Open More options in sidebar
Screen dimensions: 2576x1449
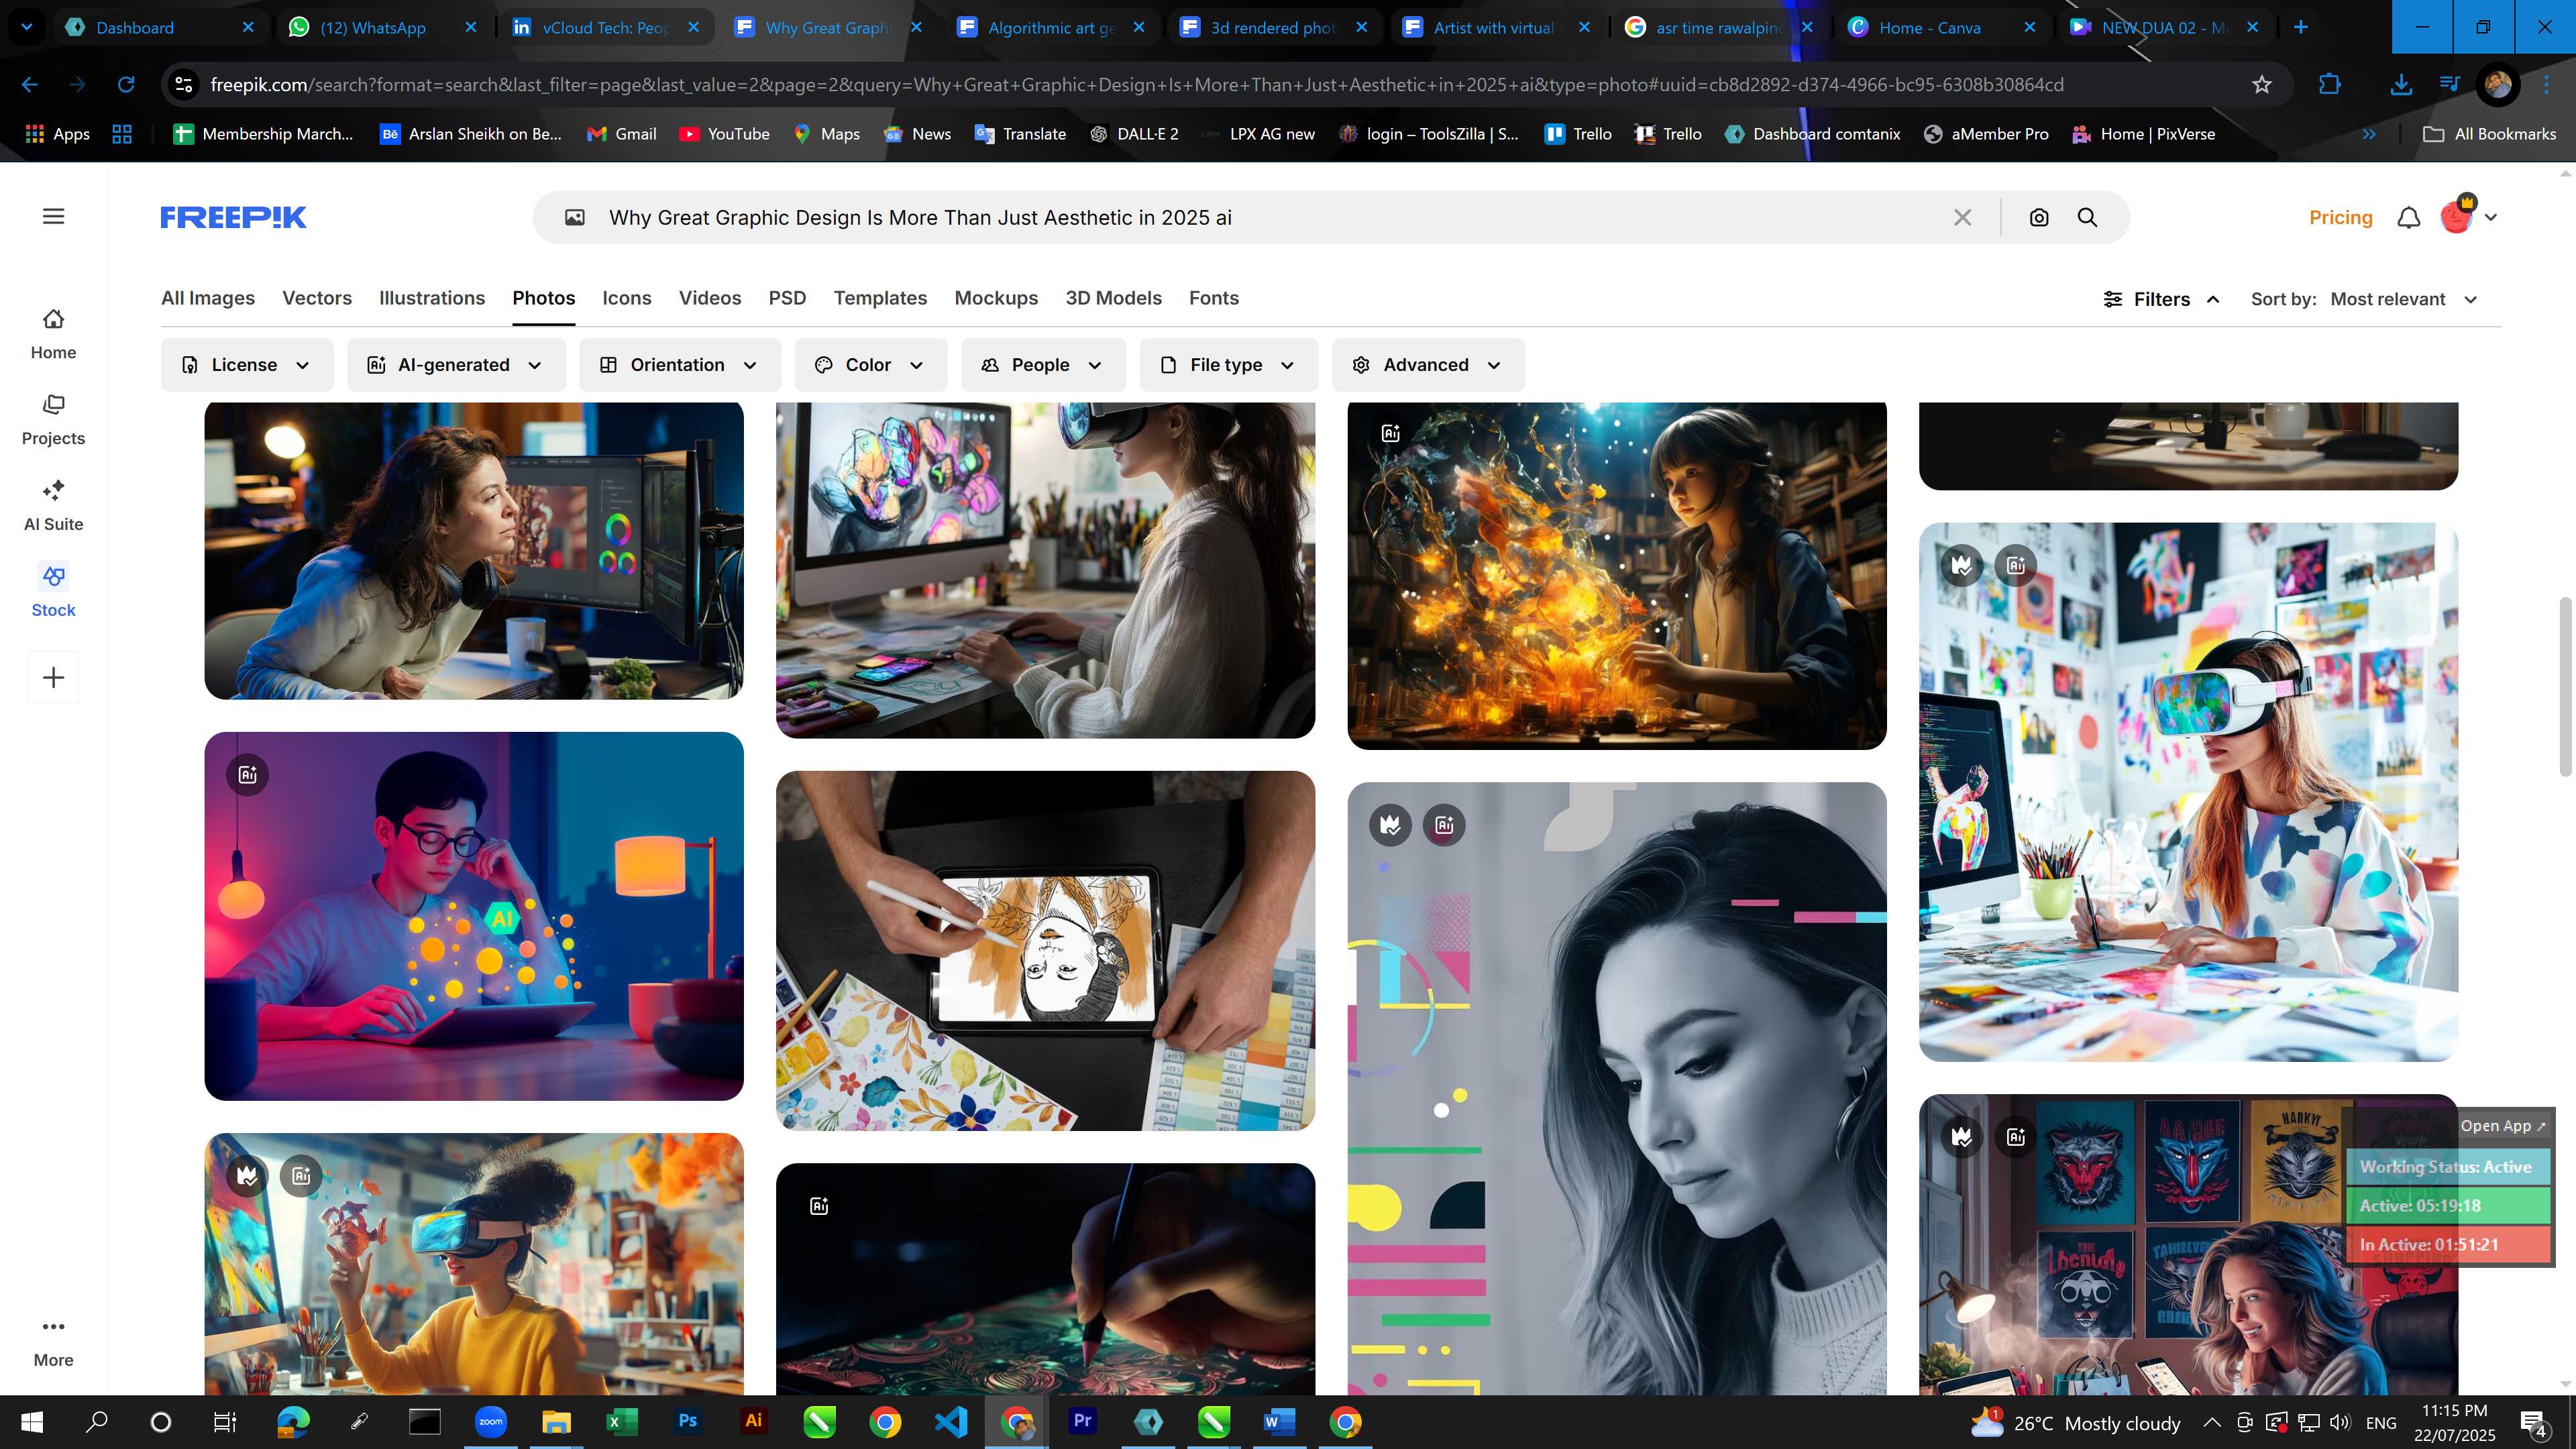pos(53,1342)
